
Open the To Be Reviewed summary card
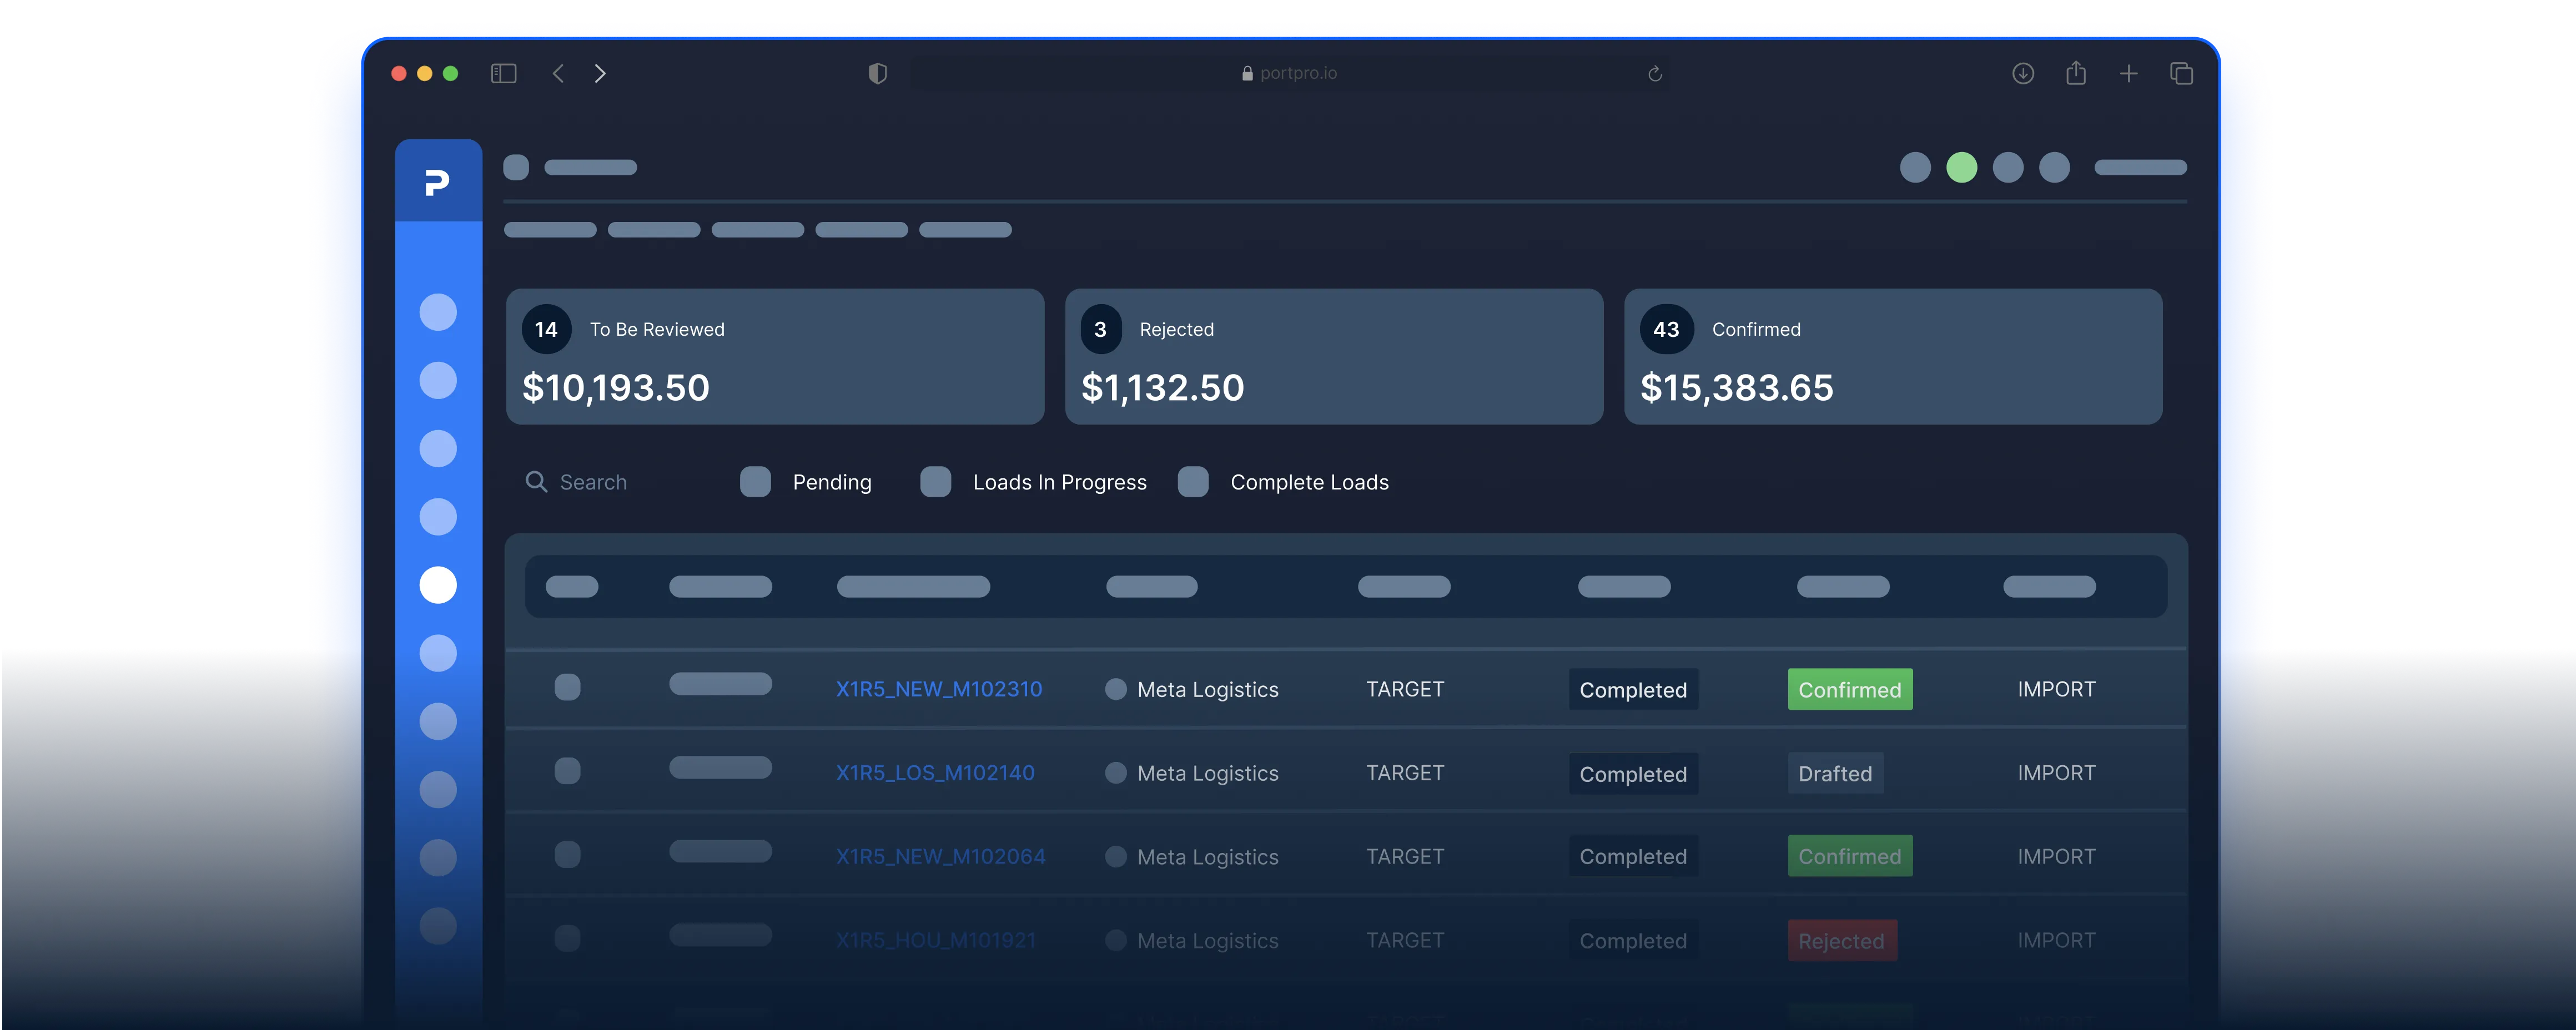(775, 357)
